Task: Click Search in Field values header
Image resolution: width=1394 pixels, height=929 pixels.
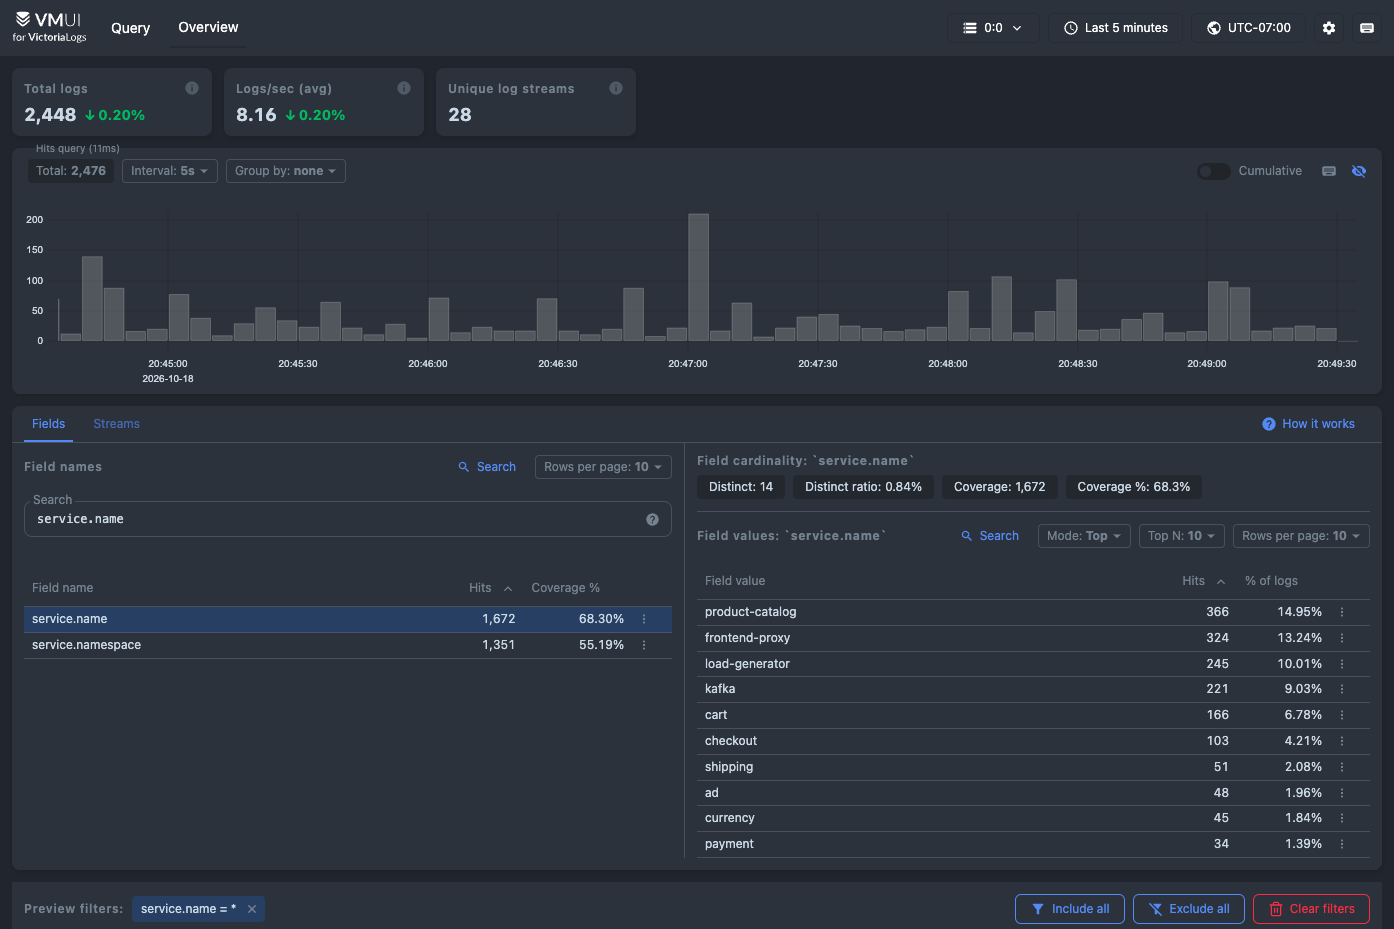Action: pyautogui.click(x=990, y=536)
